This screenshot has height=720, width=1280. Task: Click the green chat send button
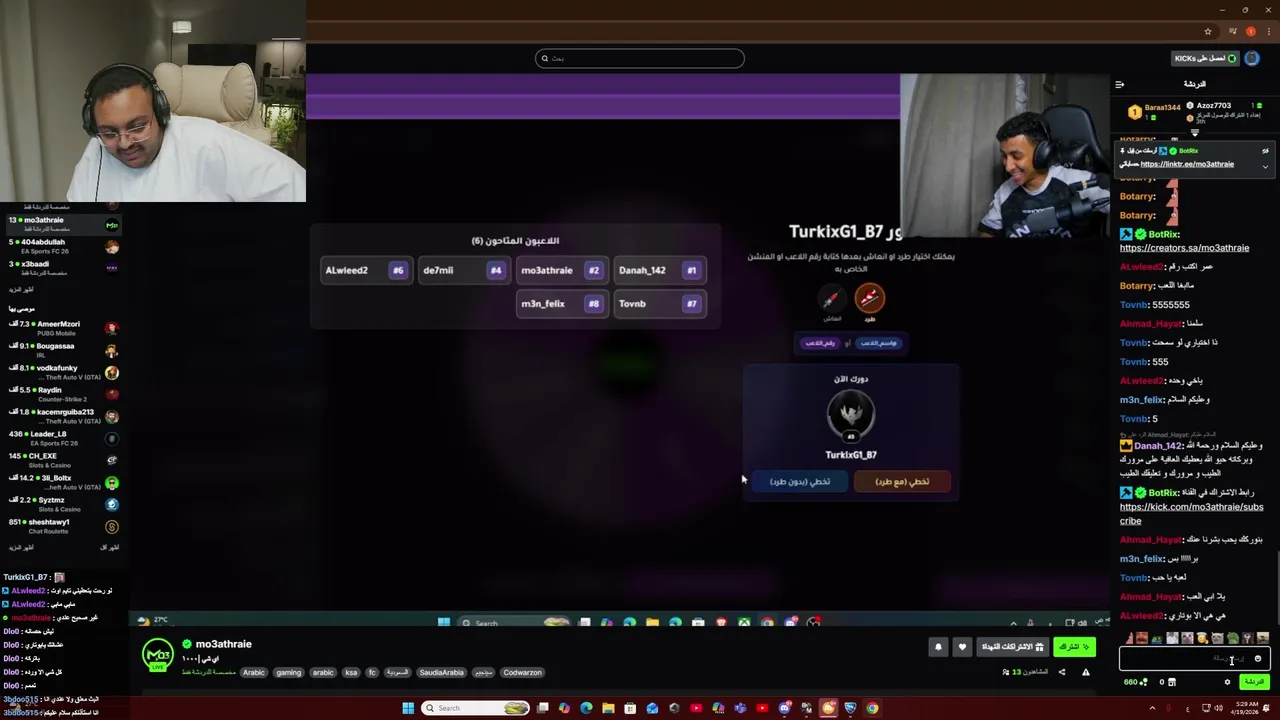[1253, 682]
